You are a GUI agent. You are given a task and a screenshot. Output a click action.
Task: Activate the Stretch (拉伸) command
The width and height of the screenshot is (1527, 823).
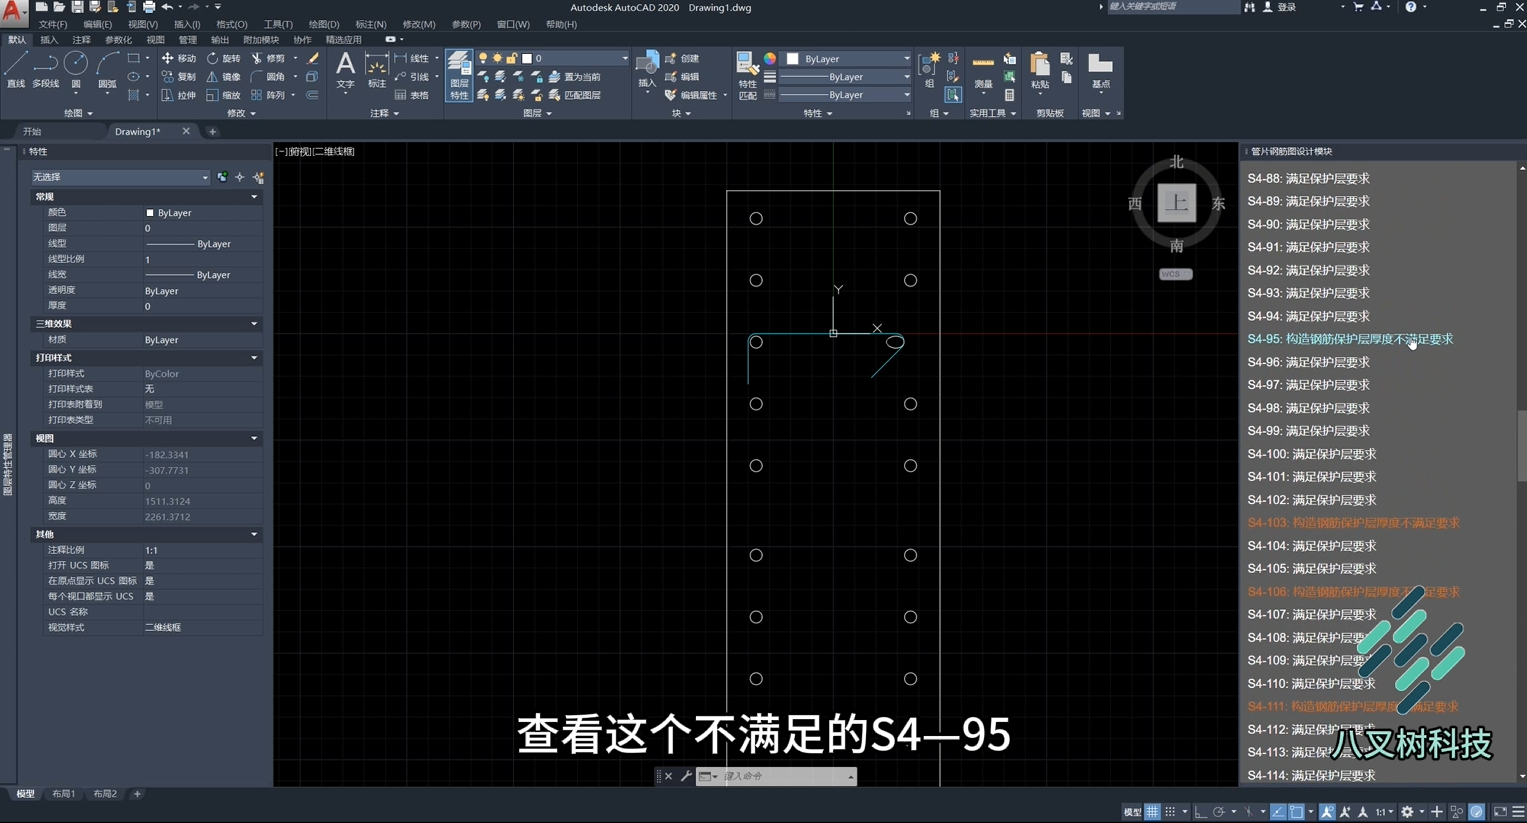tap(179, 95)
